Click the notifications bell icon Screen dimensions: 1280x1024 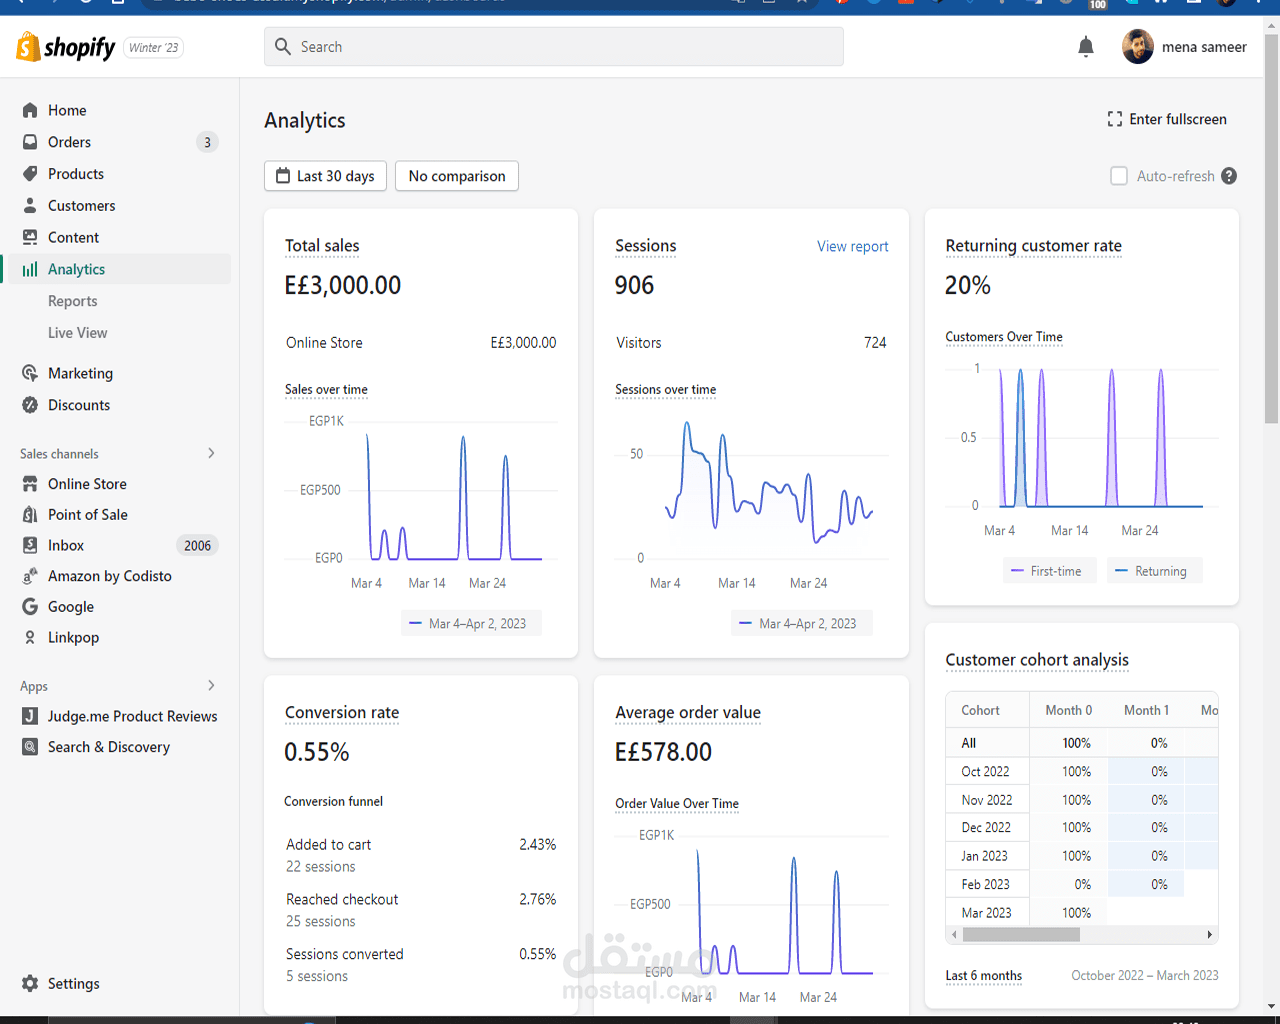[x=1086, y=47]
